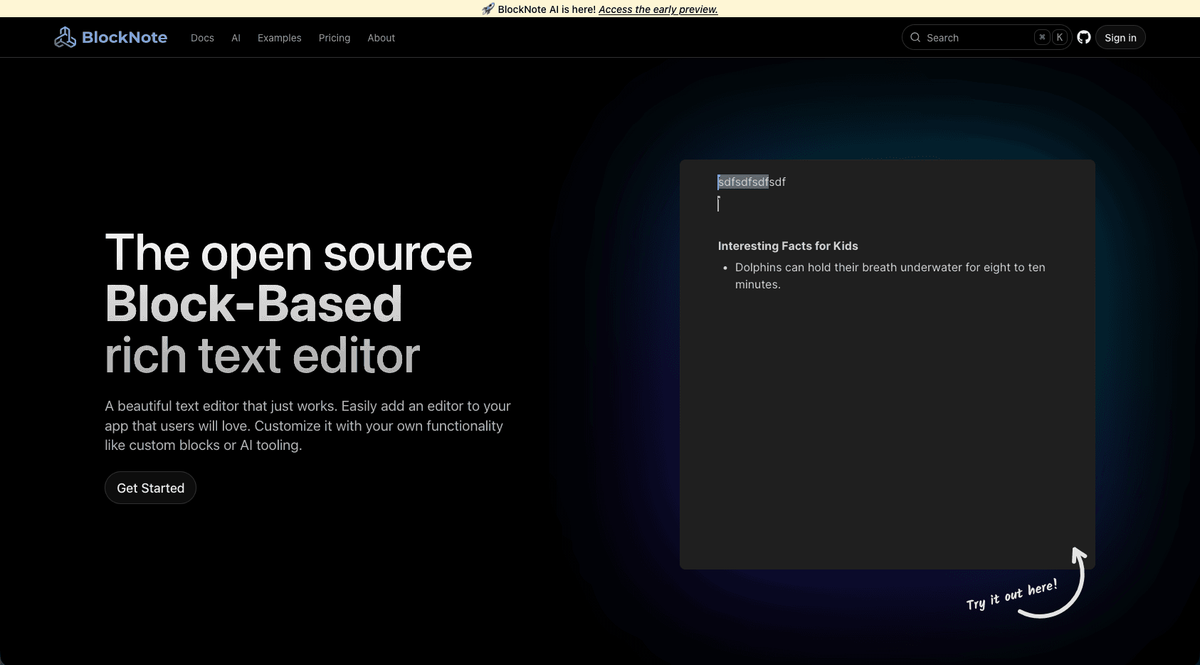Screen dimensions: 1200x665
Task: Follow the Access the early preview link
Action: tap(658, 9)
